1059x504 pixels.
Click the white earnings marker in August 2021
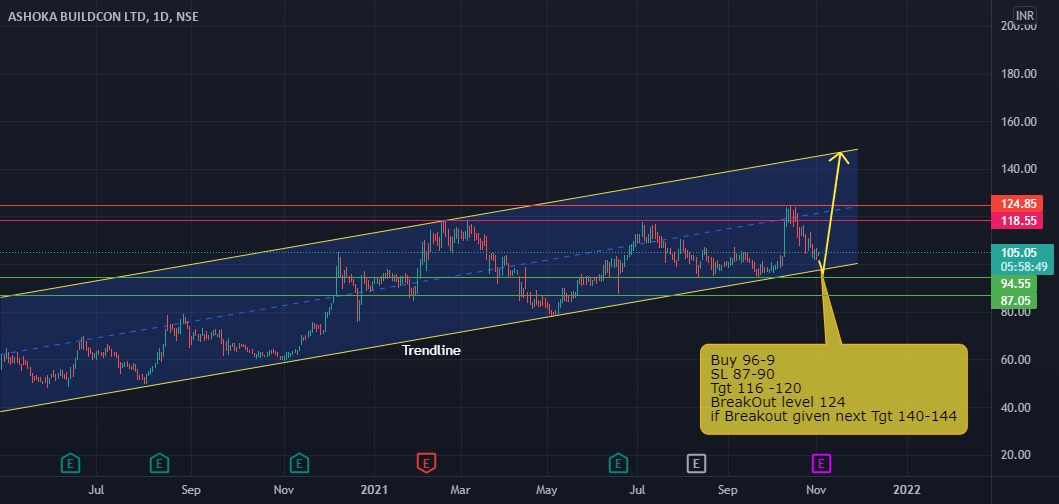696,463
